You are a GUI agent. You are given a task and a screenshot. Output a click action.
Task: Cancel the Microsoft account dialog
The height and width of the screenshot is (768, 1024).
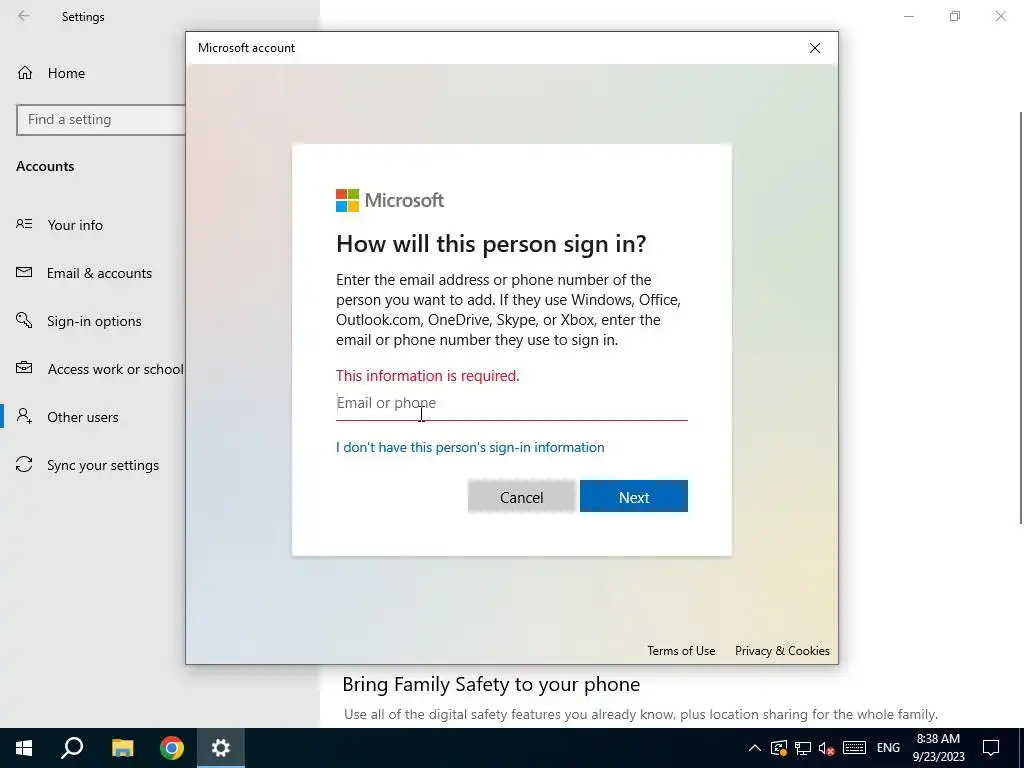click(521, 497)
